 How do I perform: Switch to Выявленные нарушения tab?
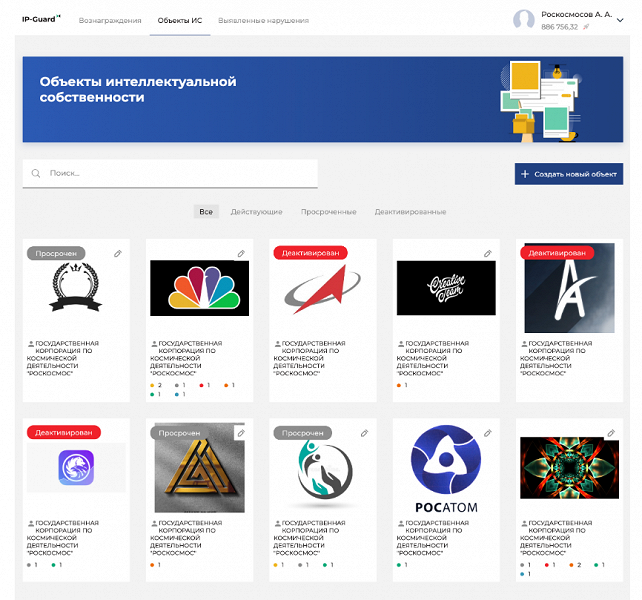click(x=263, y=20)
